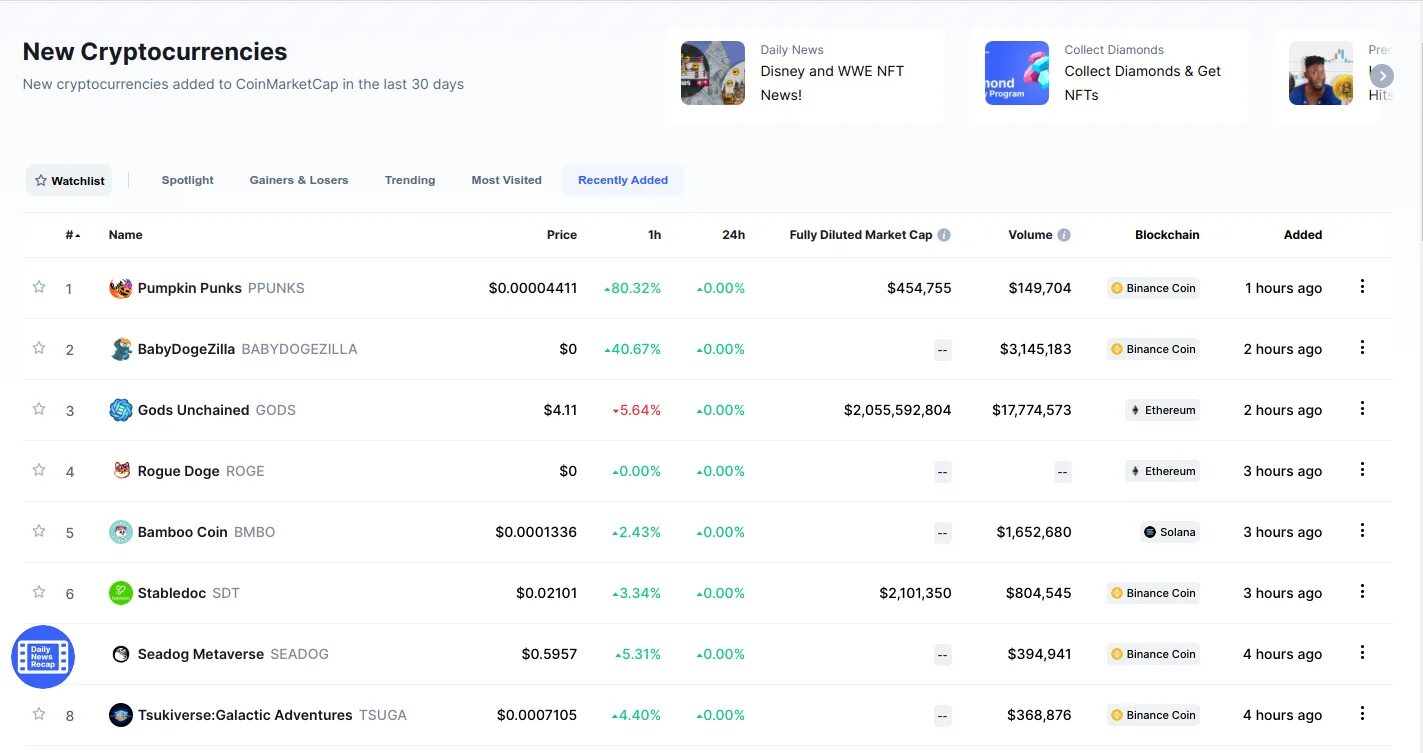
Task: Click the Binance Coin badge for Seadog Metaverse
Action: click(1153, 654)
